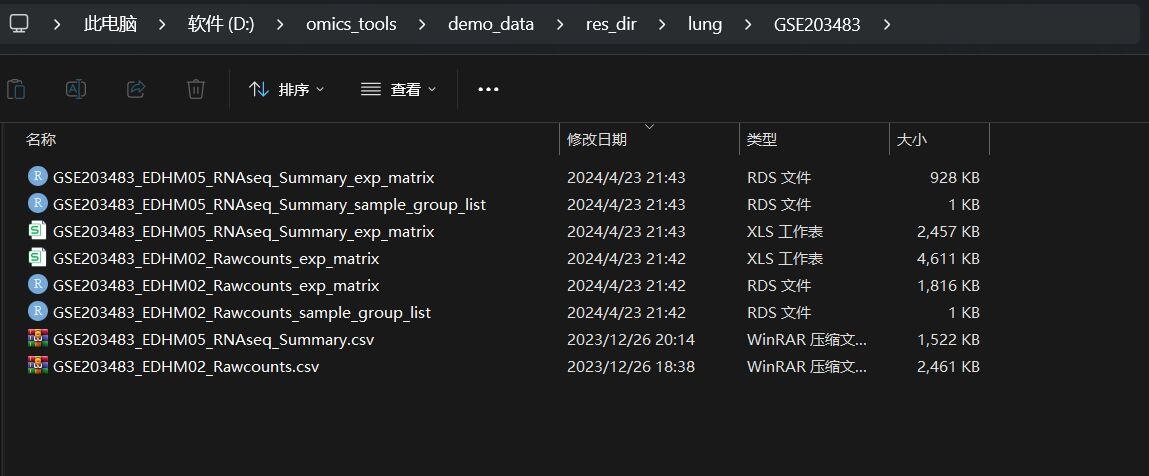Click the paste clipboard icon in toolbar
This screenshot has height=476, width=1149.
(x=16, y=89)
